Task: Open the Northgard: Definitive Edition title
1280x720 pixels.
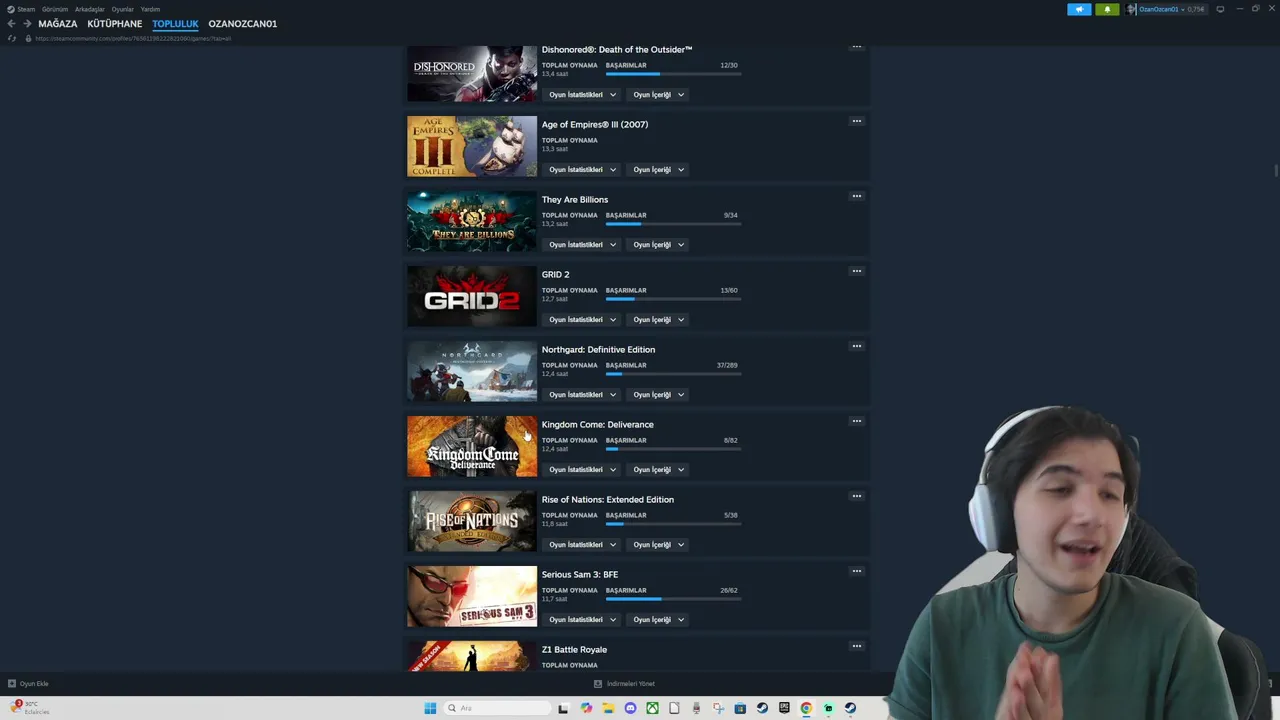Action: 599,350
